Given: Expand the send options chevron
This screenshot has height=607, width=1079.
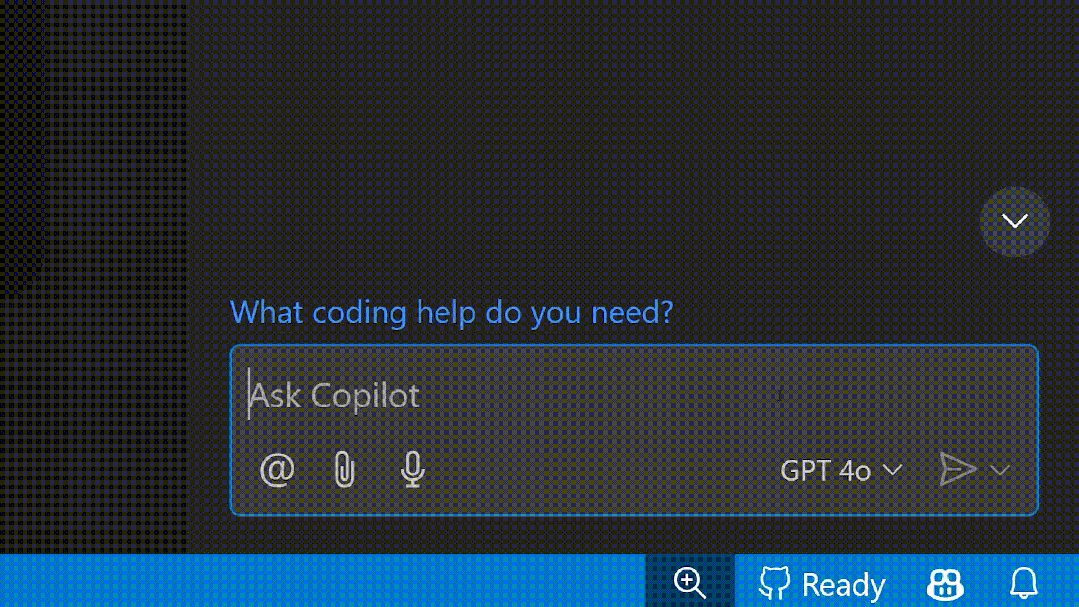Looking at the screenshot, I should click(x=998, y=469).
